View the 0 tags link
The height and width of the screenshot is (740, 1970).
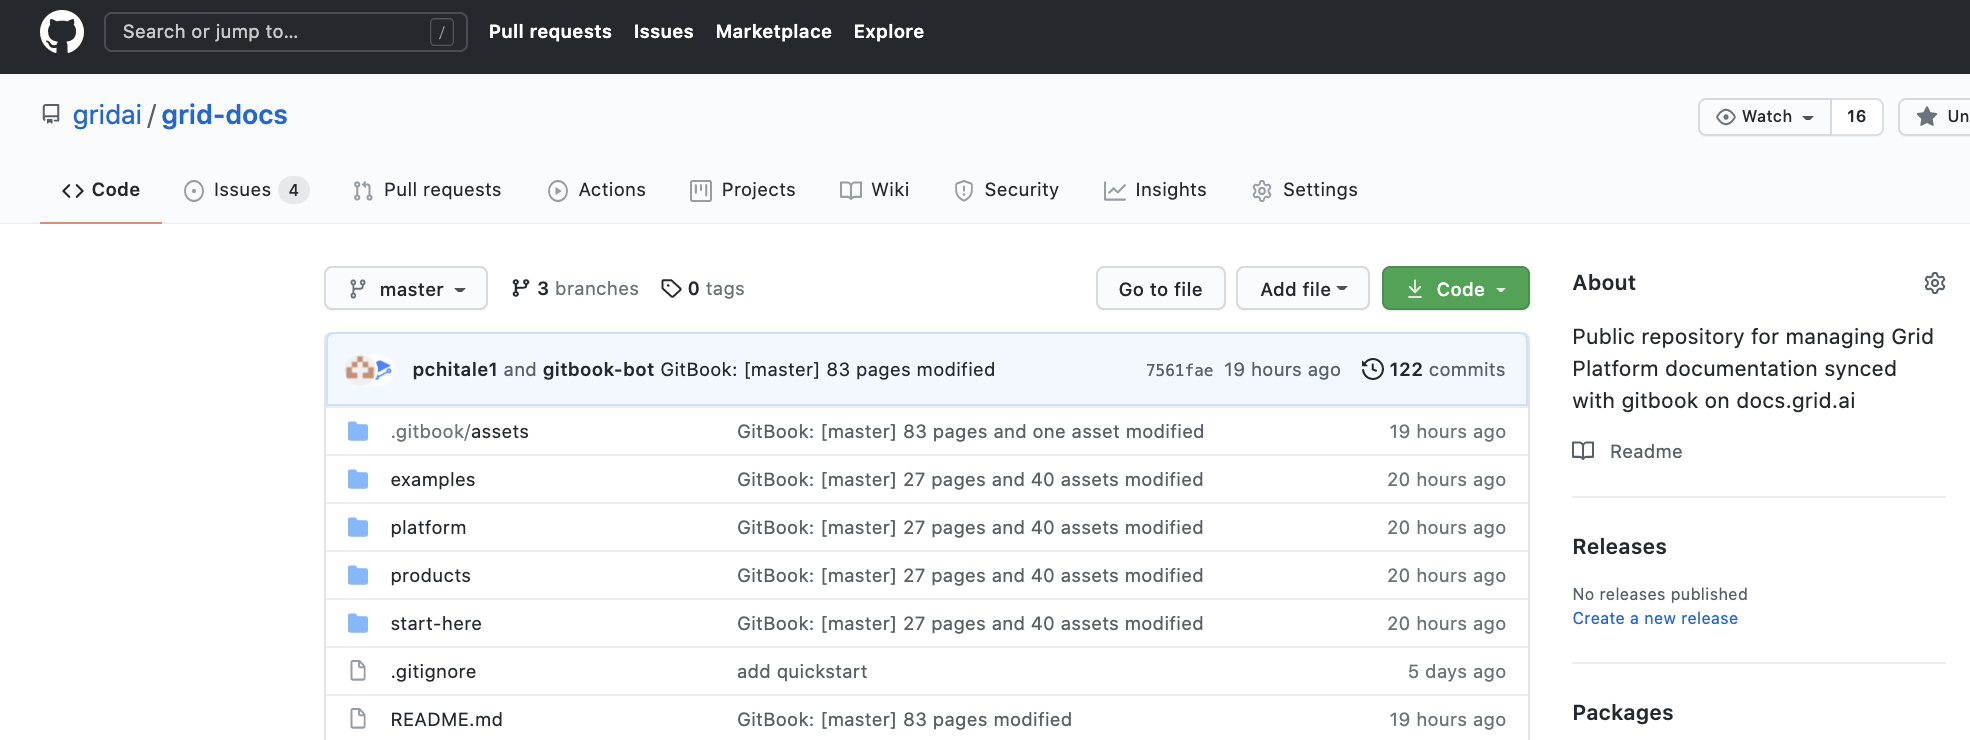click(x=703, y=288)
